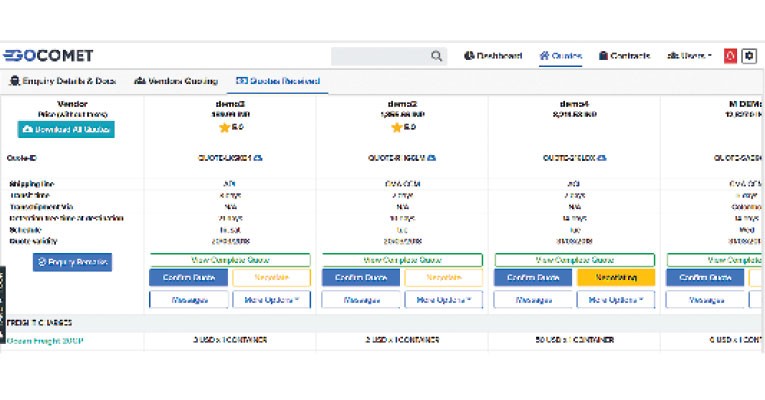Click the dark side tab at left edge
765x400 pixels.
2,305
